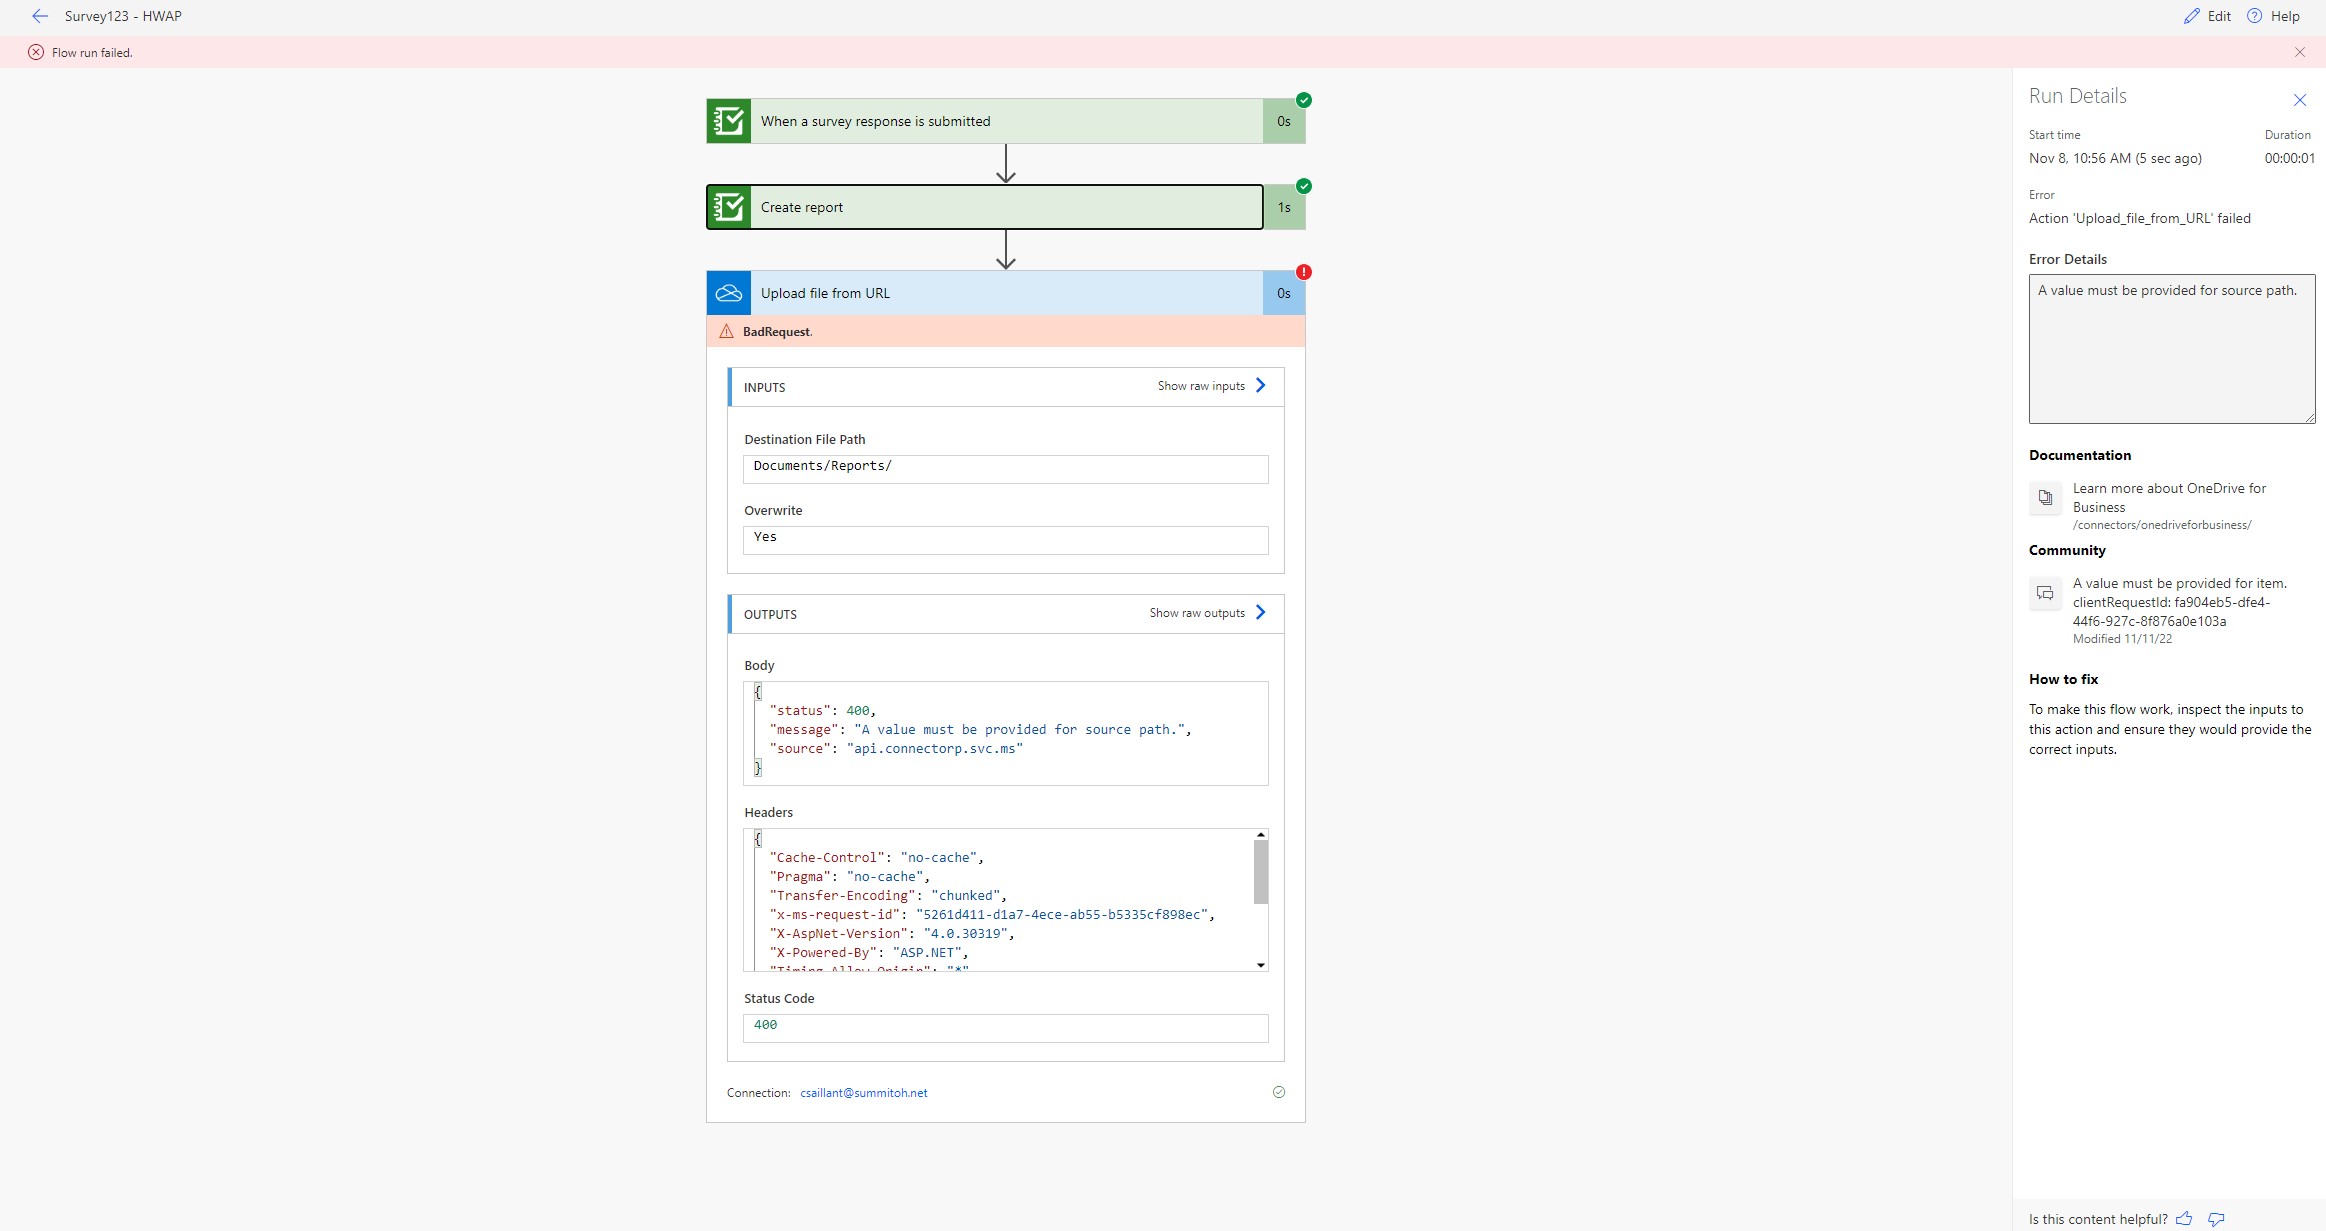2326x1231 pixels.
Task: Click the Overwrite value field
Action: (x=1006, y=540)
